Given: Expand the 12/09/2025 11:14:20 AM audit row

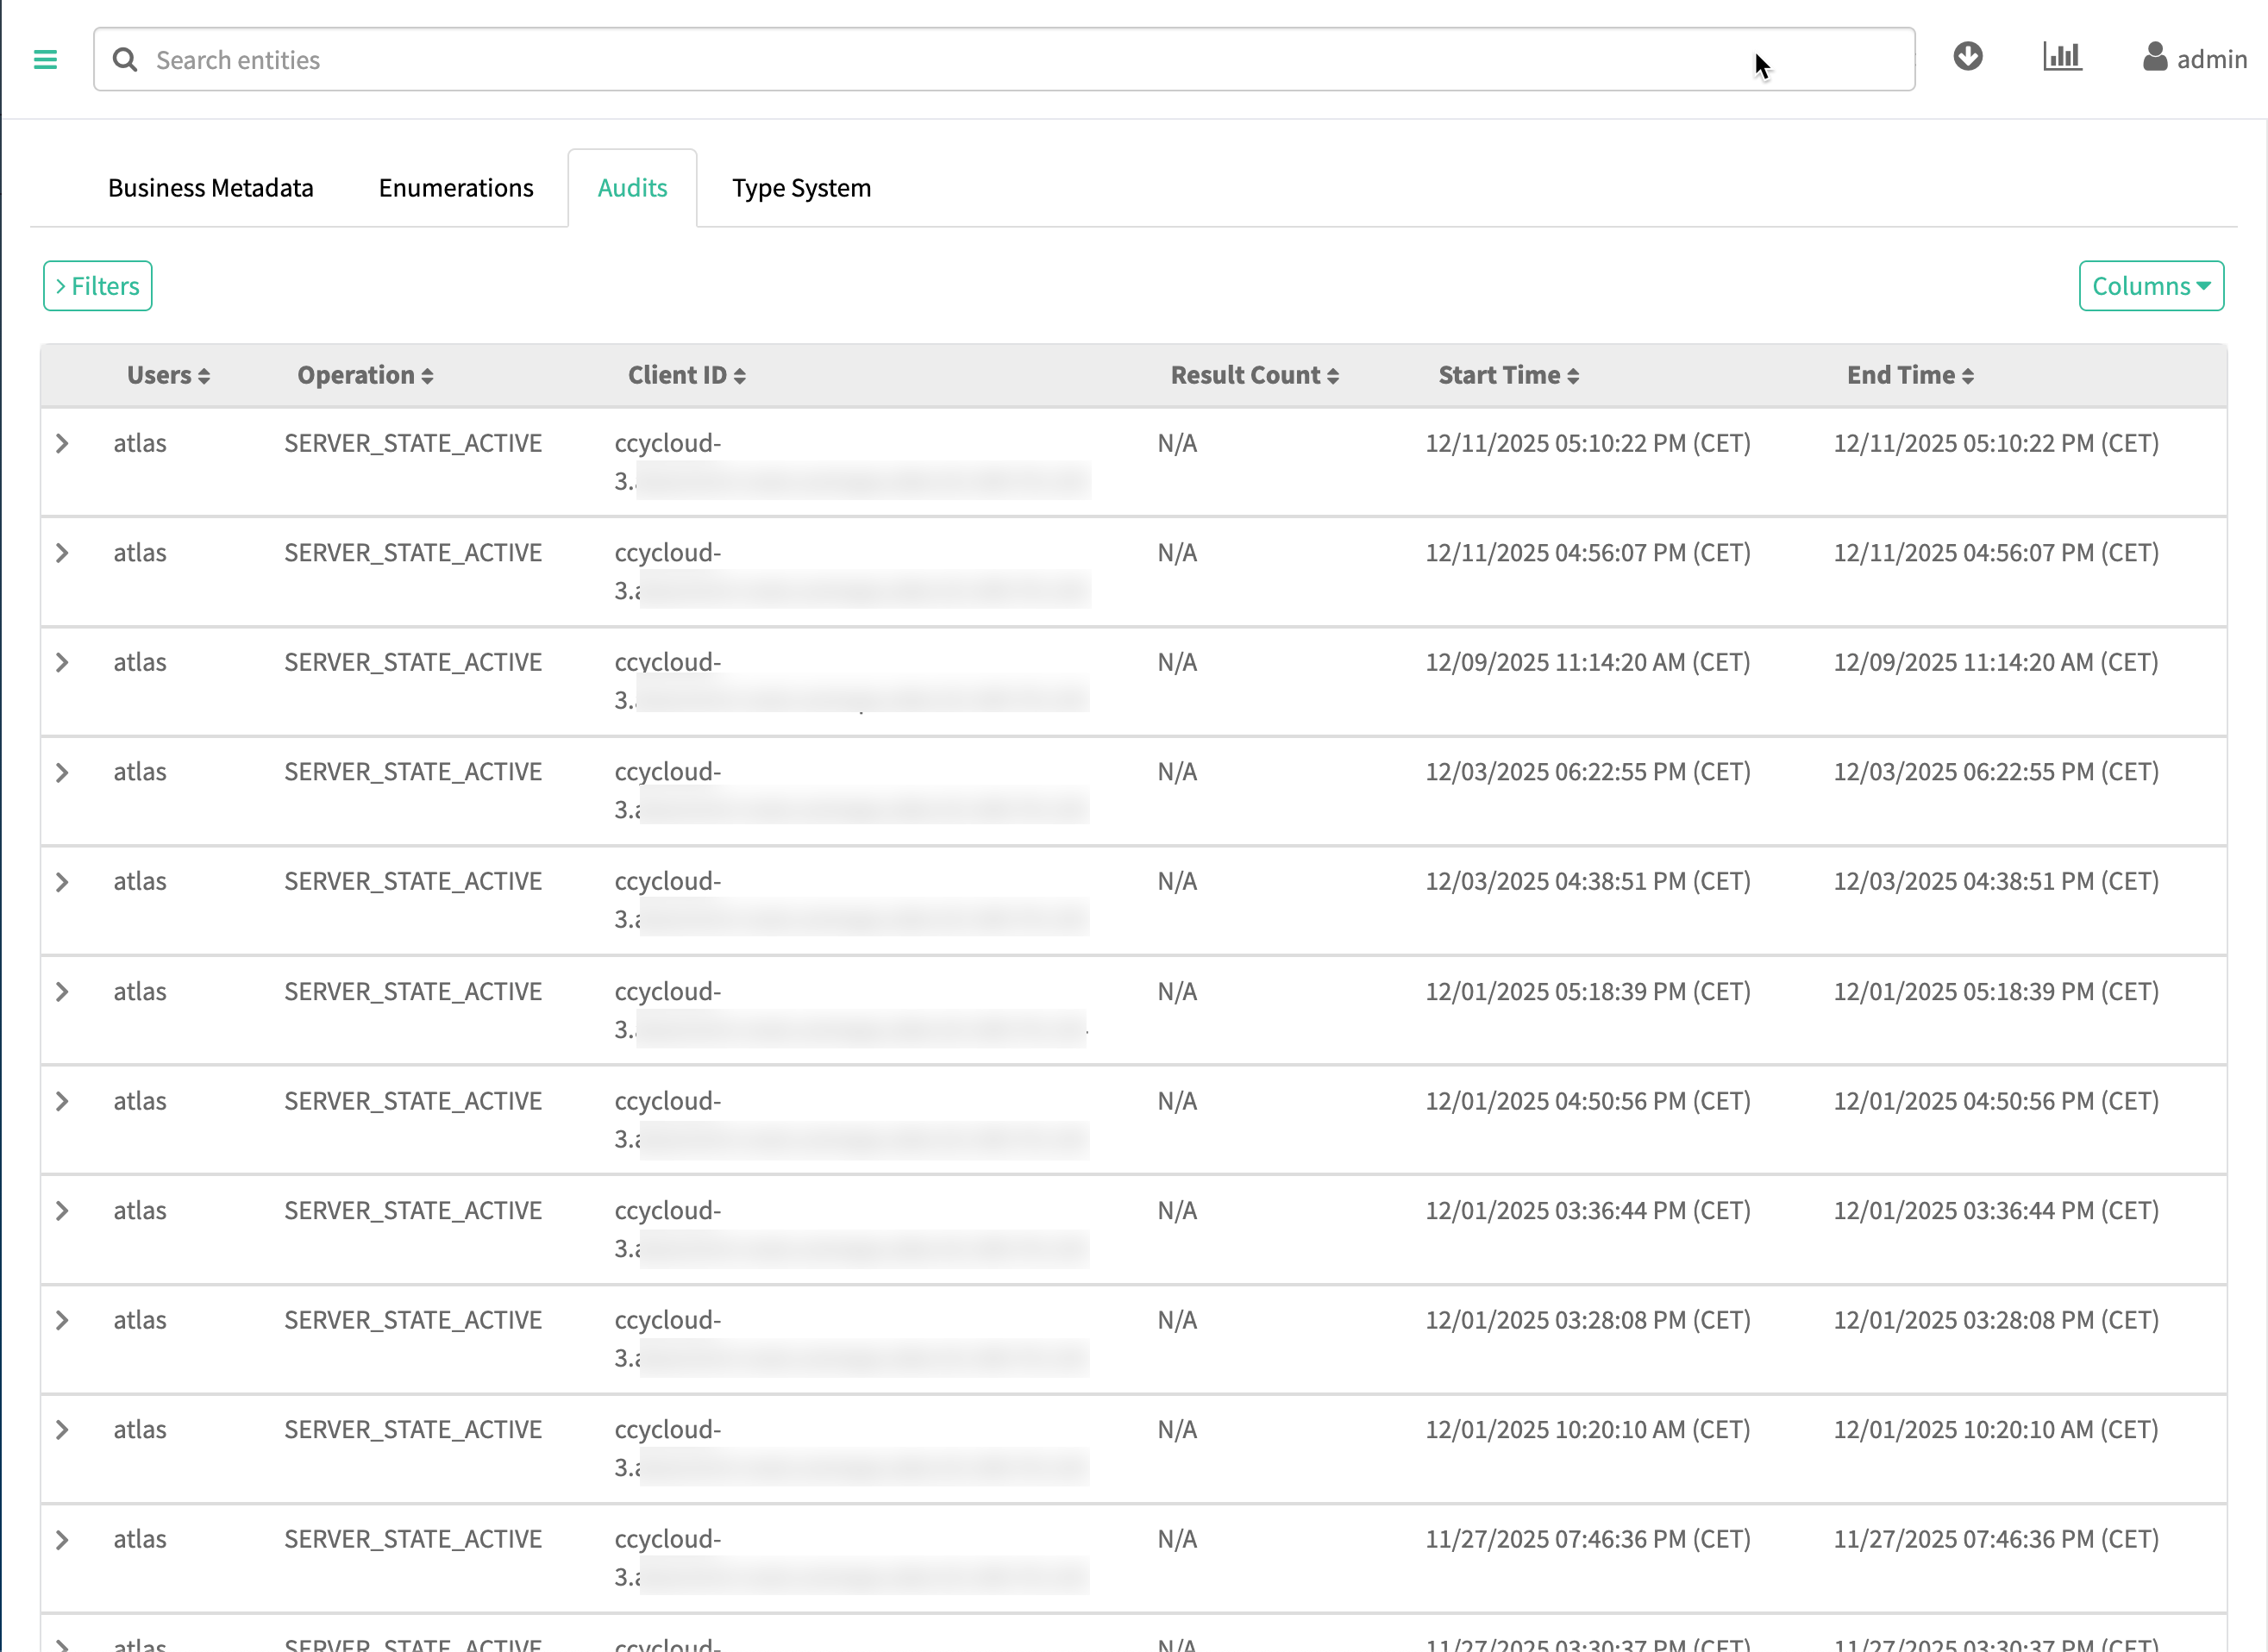Looking at the screenshot, I should pos(62,662).
